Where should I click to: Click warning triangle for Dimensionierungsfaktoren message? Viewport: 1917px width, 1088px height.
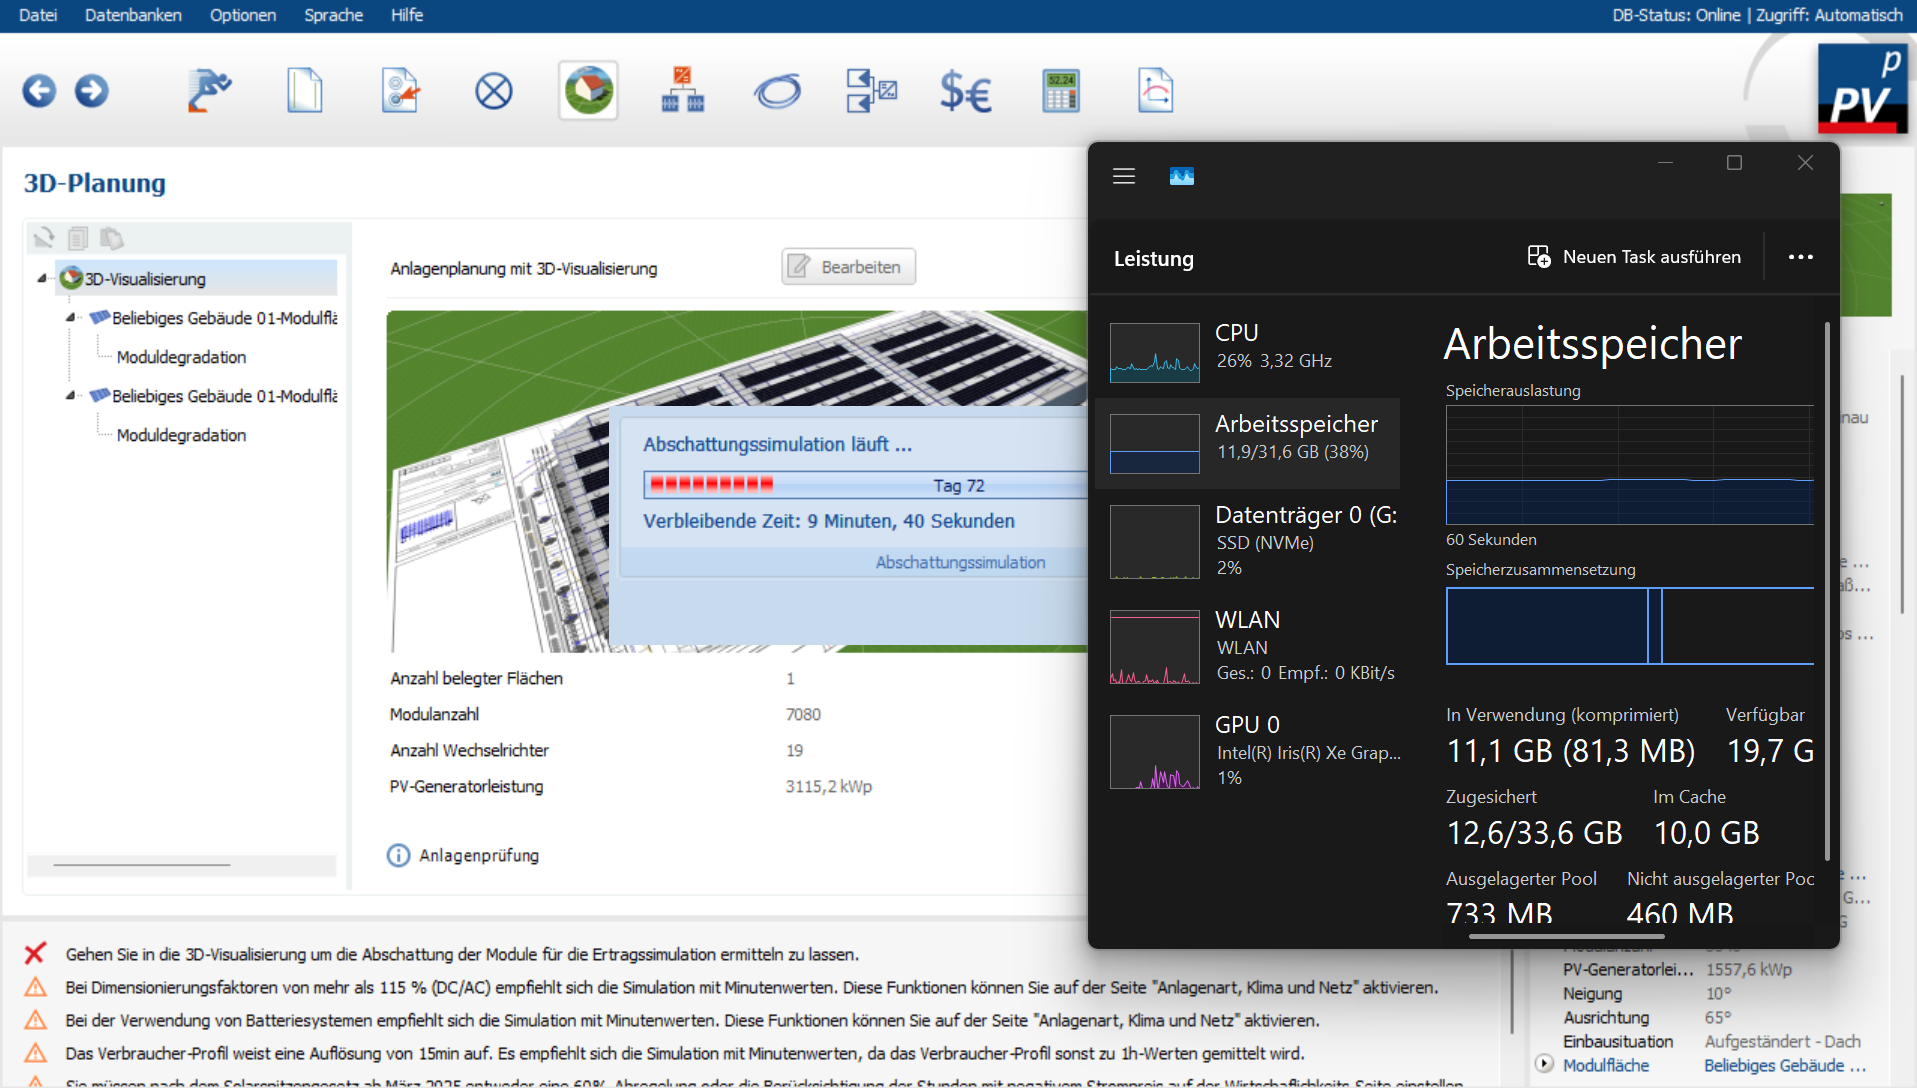tap(35, 987)
